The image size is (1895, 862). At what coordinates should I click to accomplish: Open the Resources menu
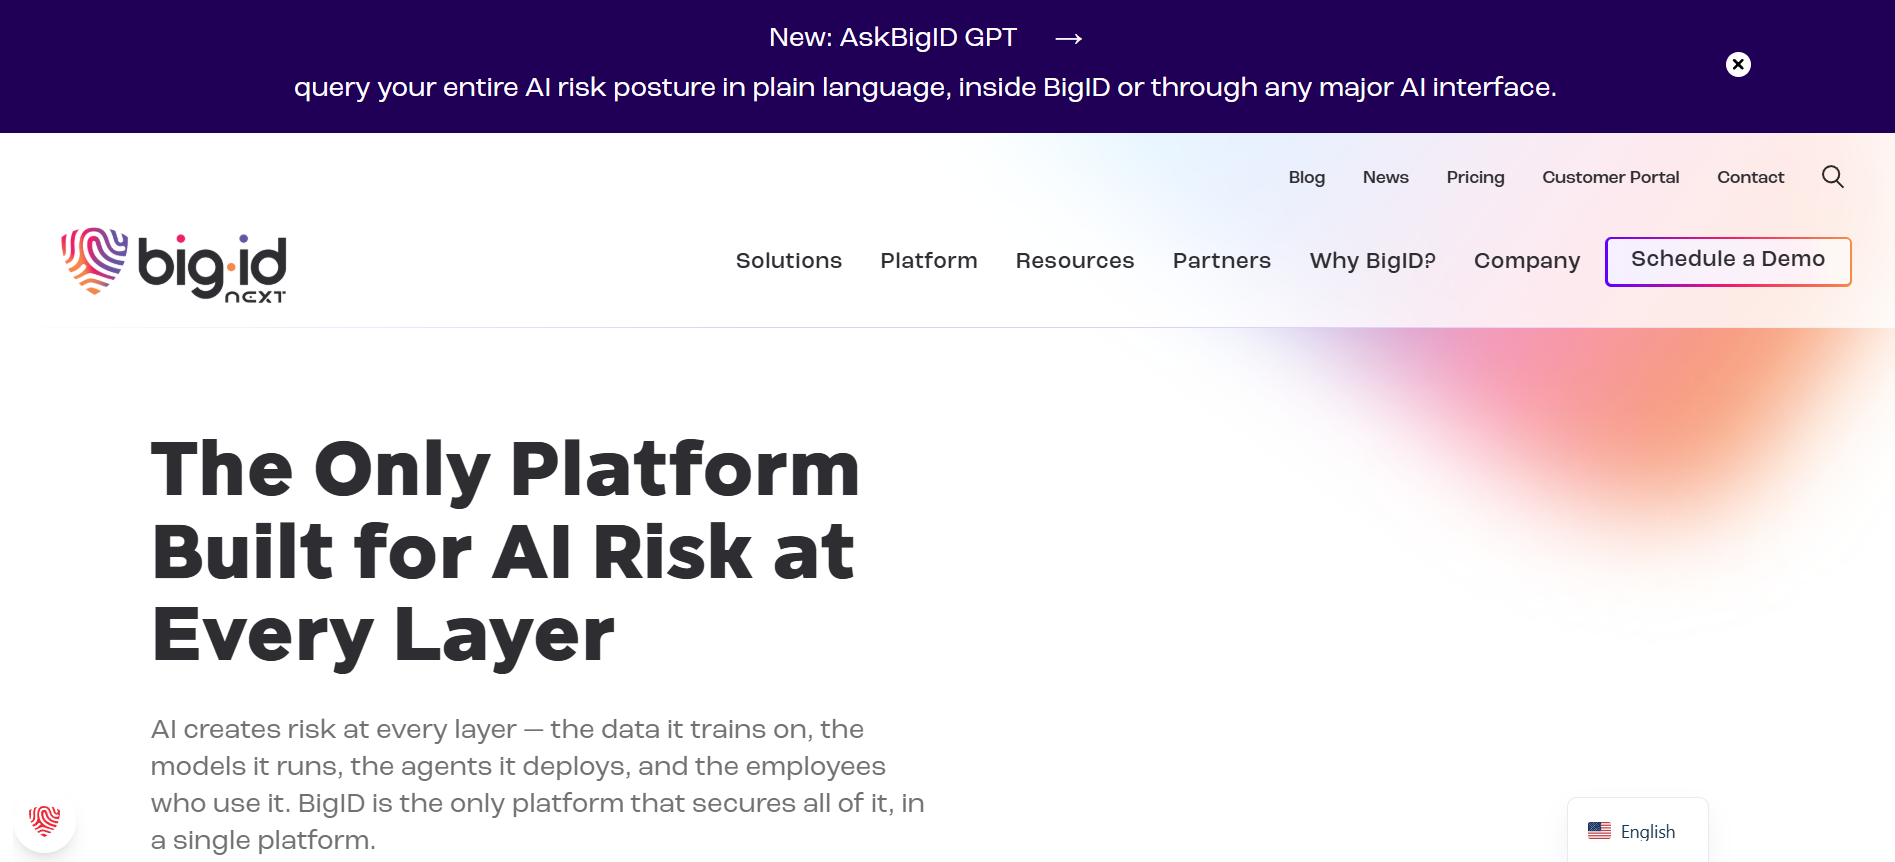coord(1075,261)
